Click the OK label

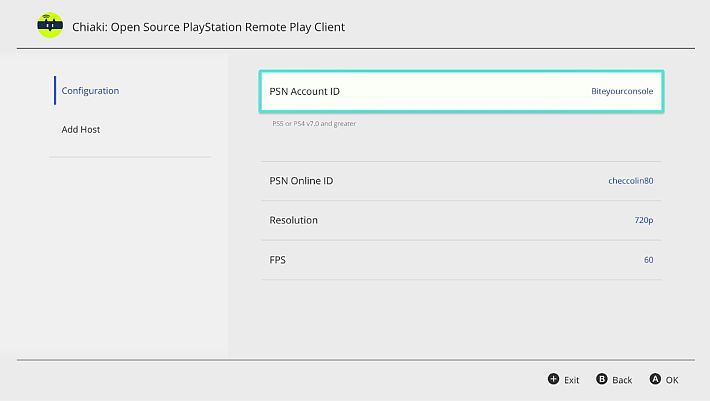click(672, 380)
